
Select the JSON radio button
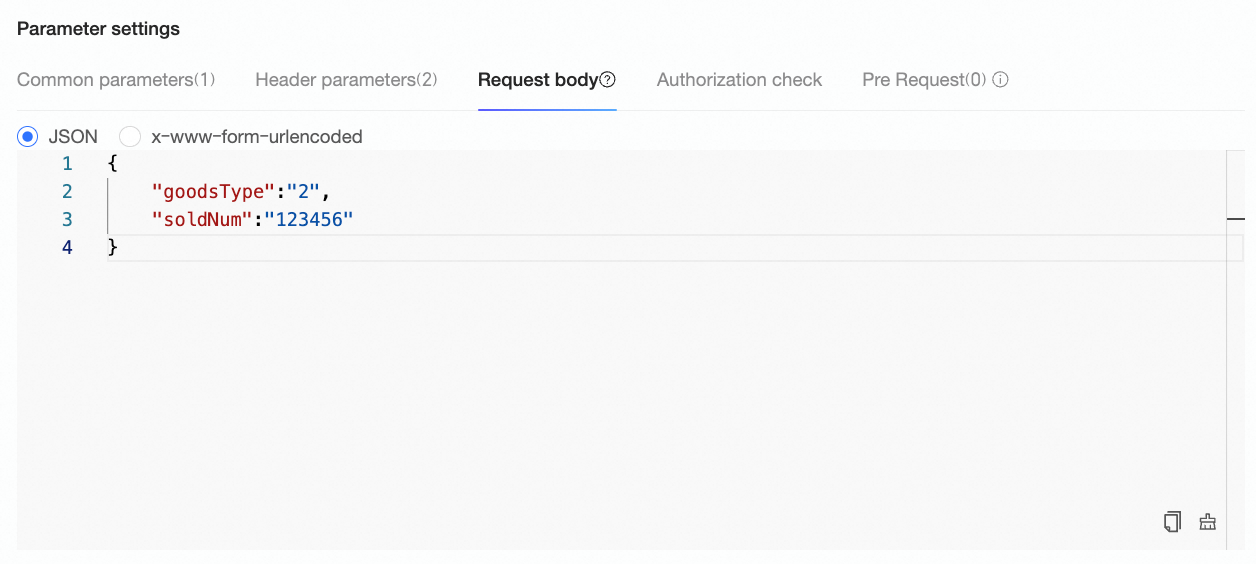coord(28,136)
